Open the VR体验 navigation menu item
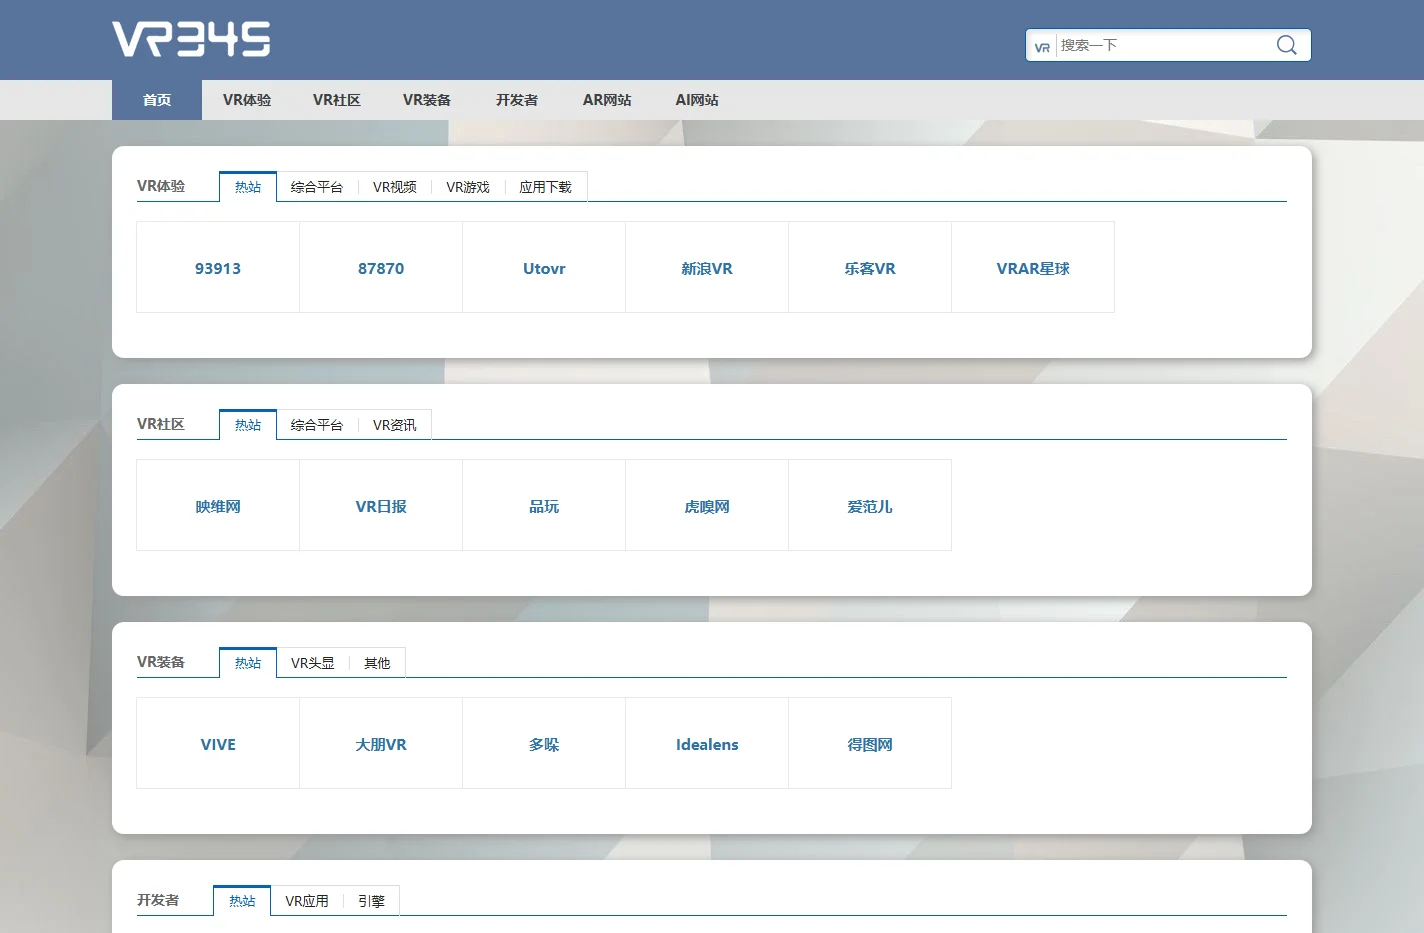The height and width of the screenshot is (933, 1424). pyautogui.click(x=247, y=100)
